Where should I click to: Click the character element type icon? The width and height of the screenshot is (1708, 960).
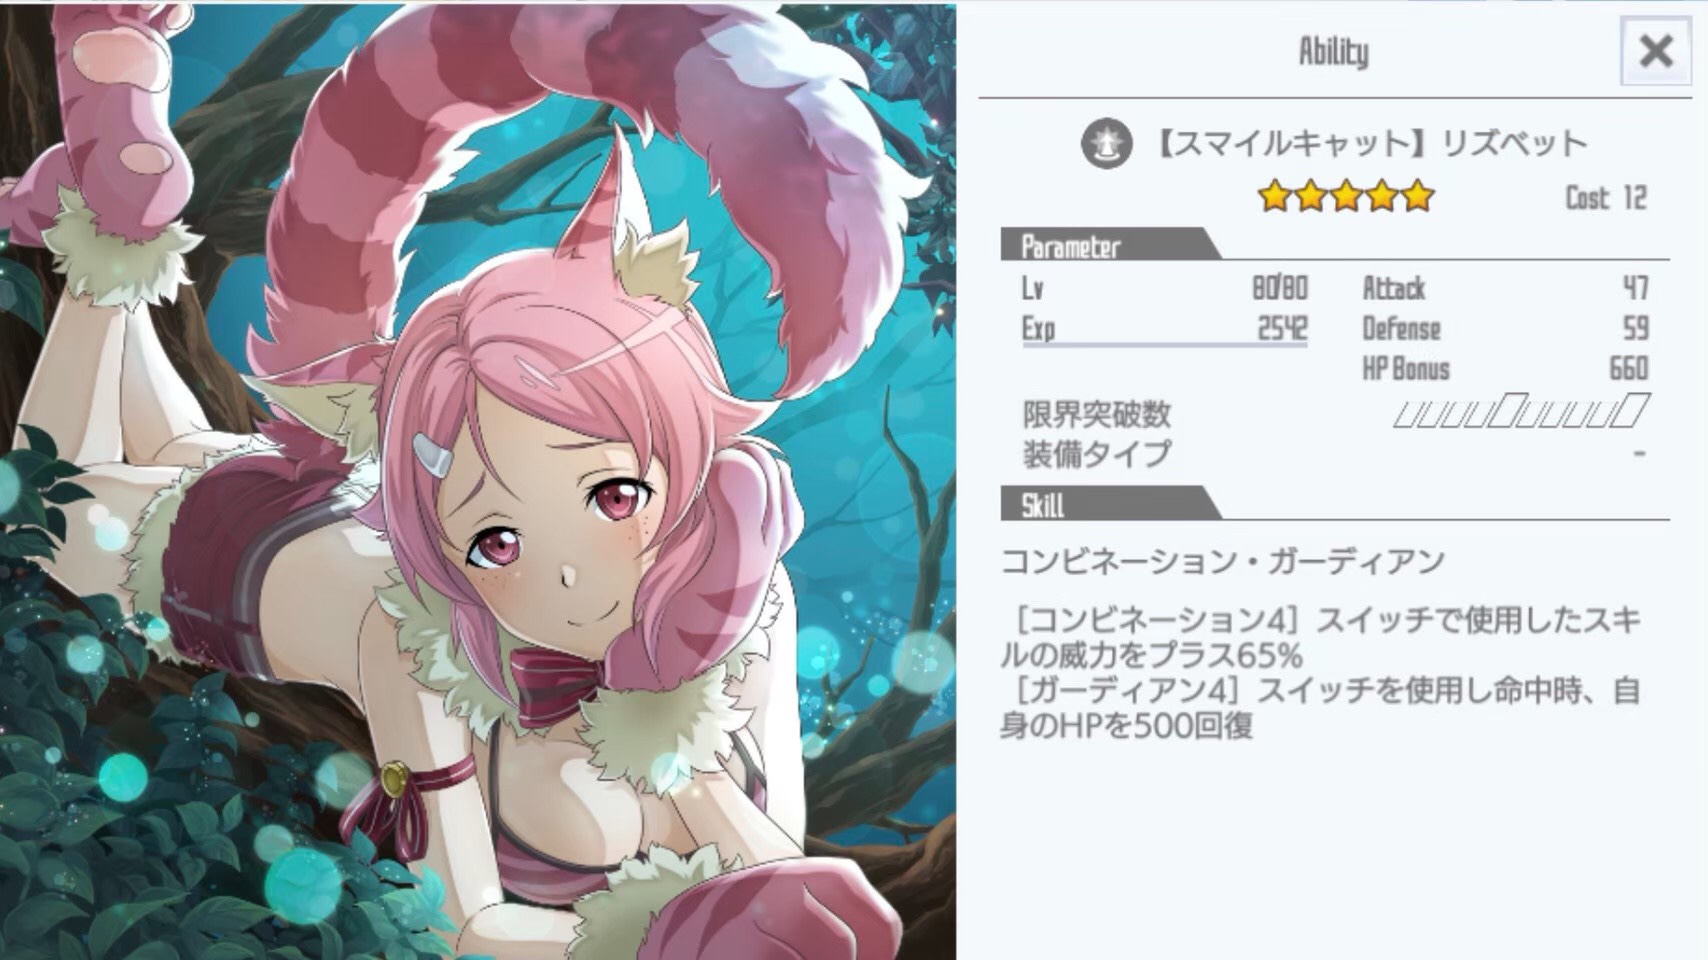pyautogui.click(x=1106, y=144)
